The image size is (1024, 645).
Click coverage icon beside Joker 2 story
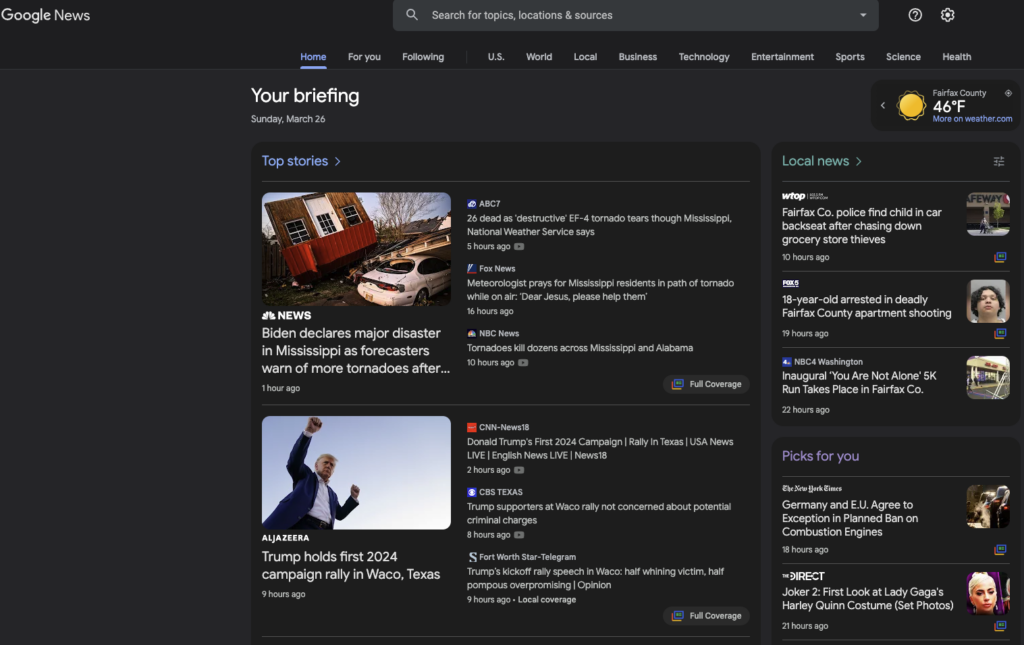999,626
